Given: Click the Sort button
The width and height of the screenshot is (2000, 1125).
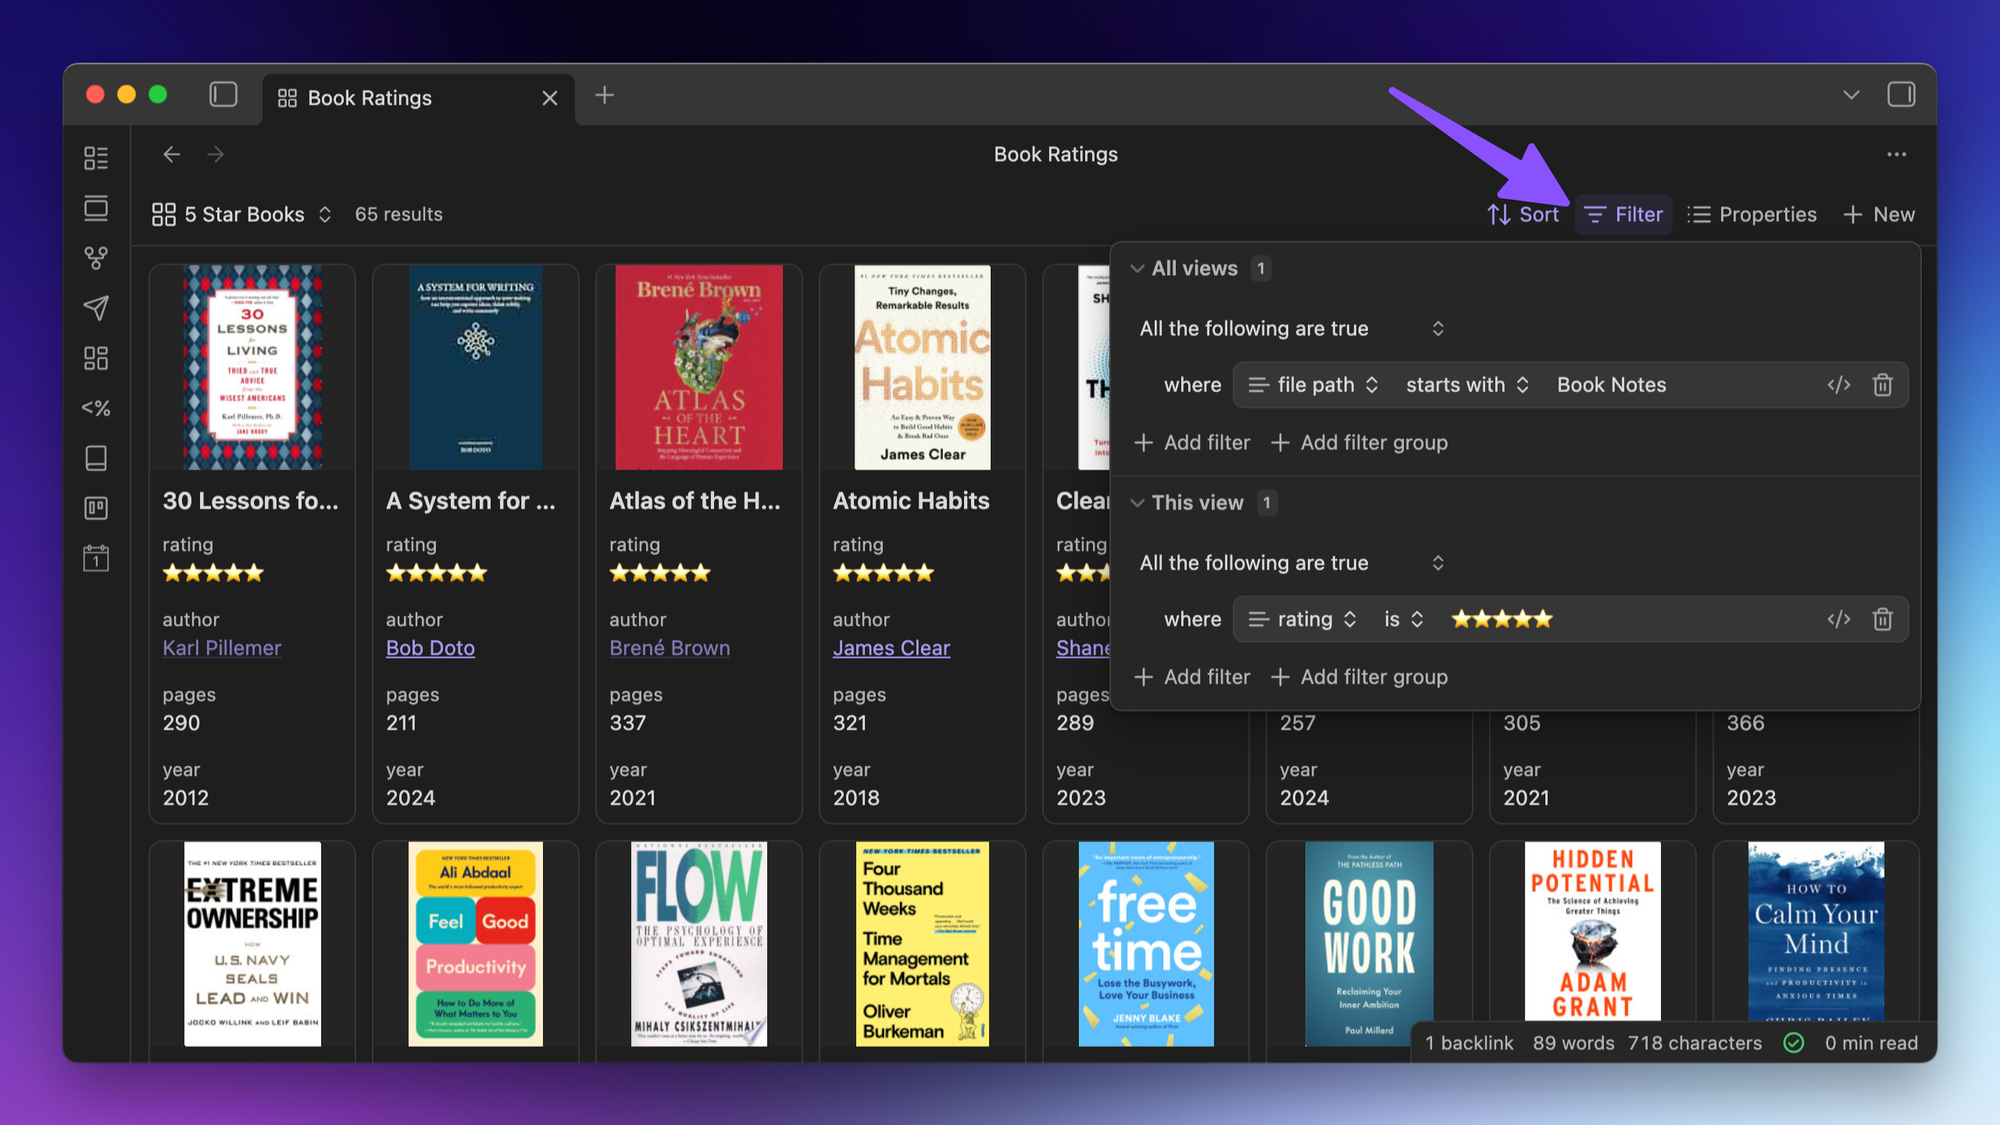Looking at the screenshot, I should click(x=1523, y=214).
